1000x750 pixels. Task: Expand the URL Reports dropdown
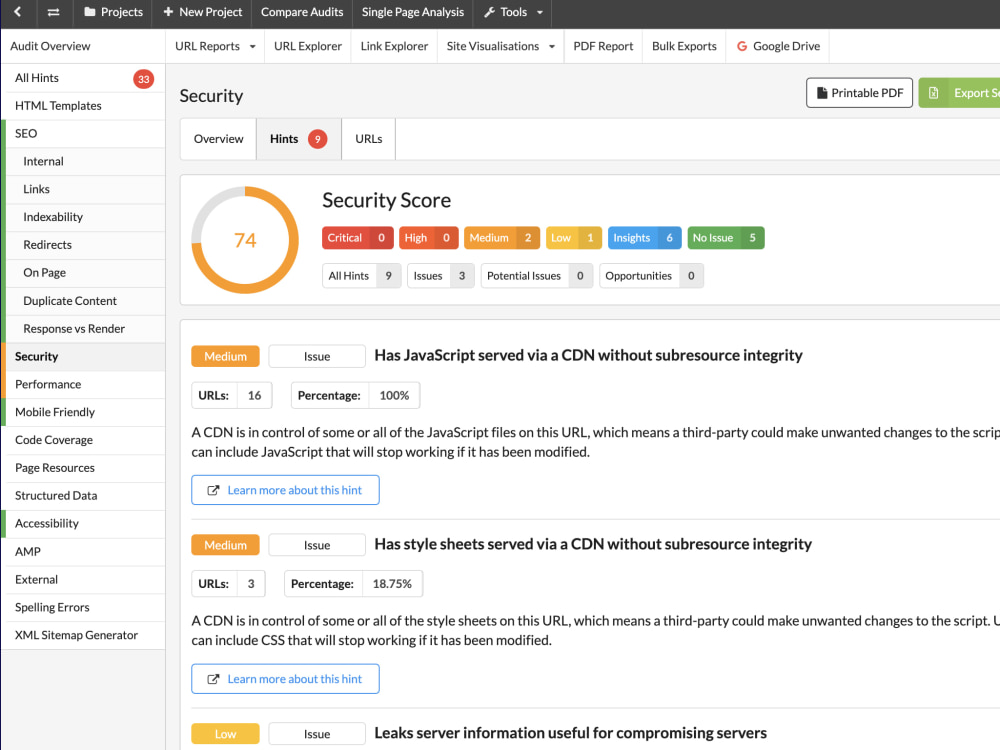pos(215,46)
